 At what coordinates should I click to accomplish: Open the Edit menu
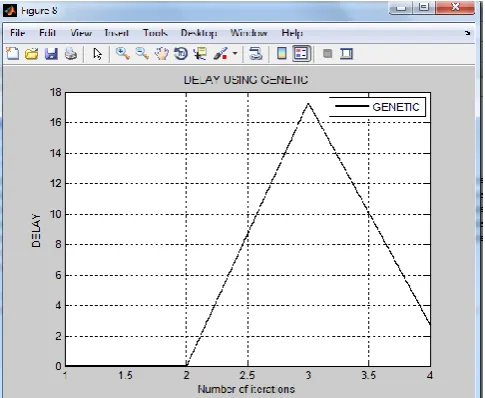pos(47,33)
